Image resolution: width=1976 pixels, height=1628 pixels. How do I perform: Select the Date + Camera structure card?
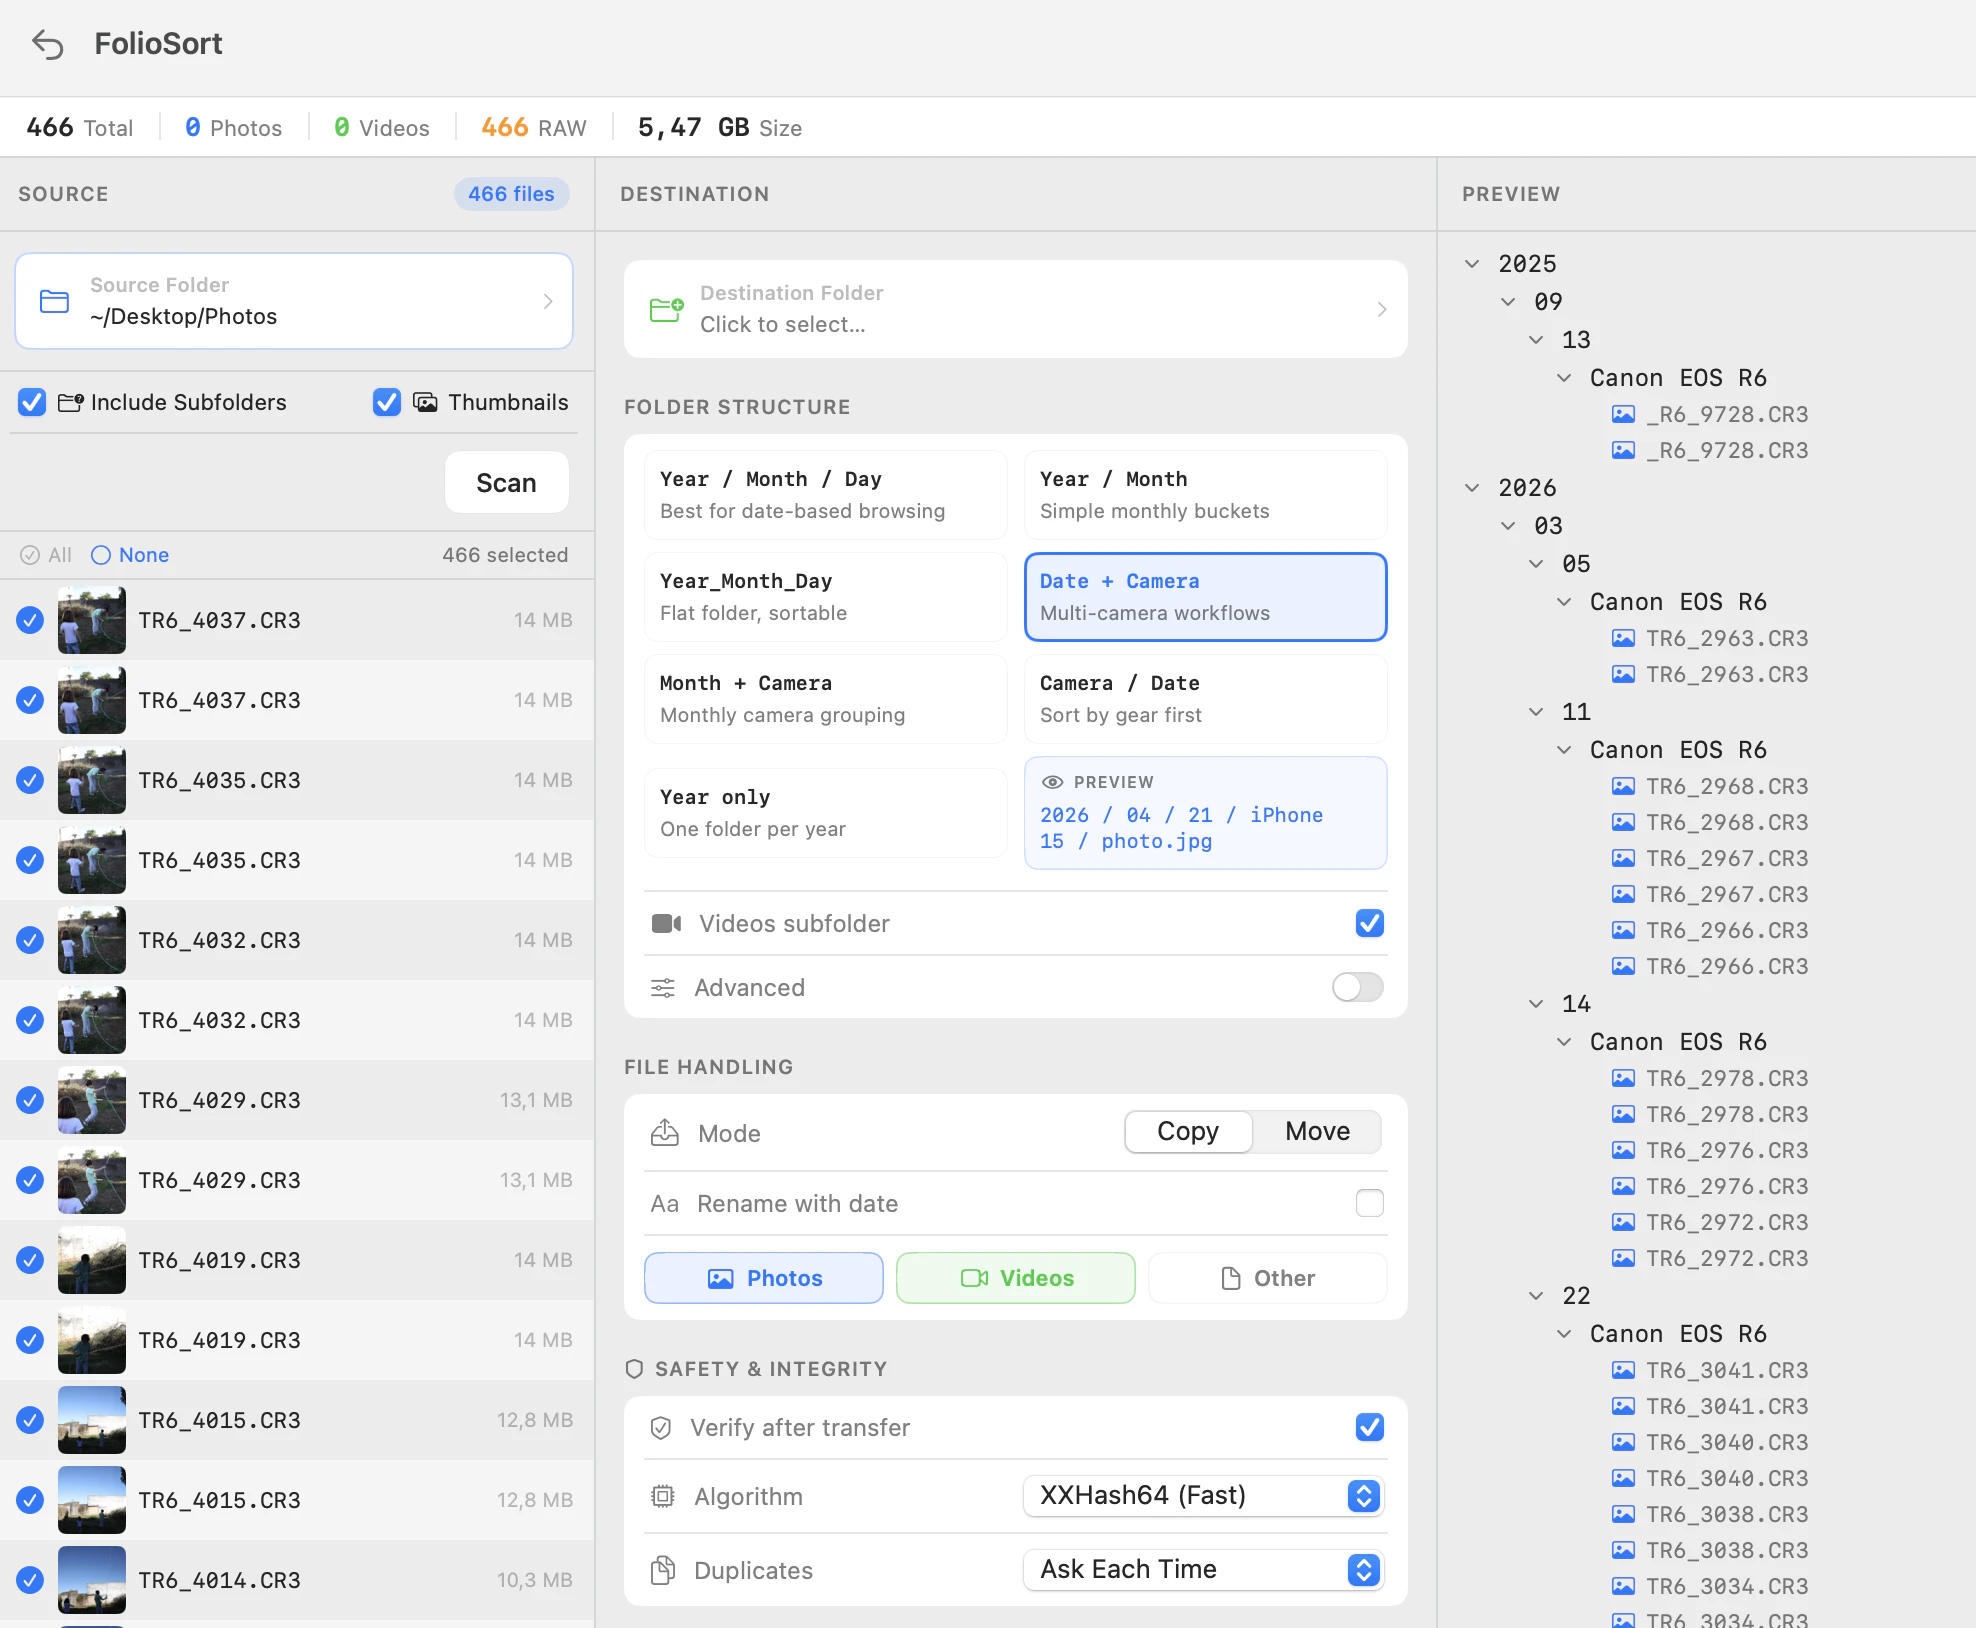1206,597
